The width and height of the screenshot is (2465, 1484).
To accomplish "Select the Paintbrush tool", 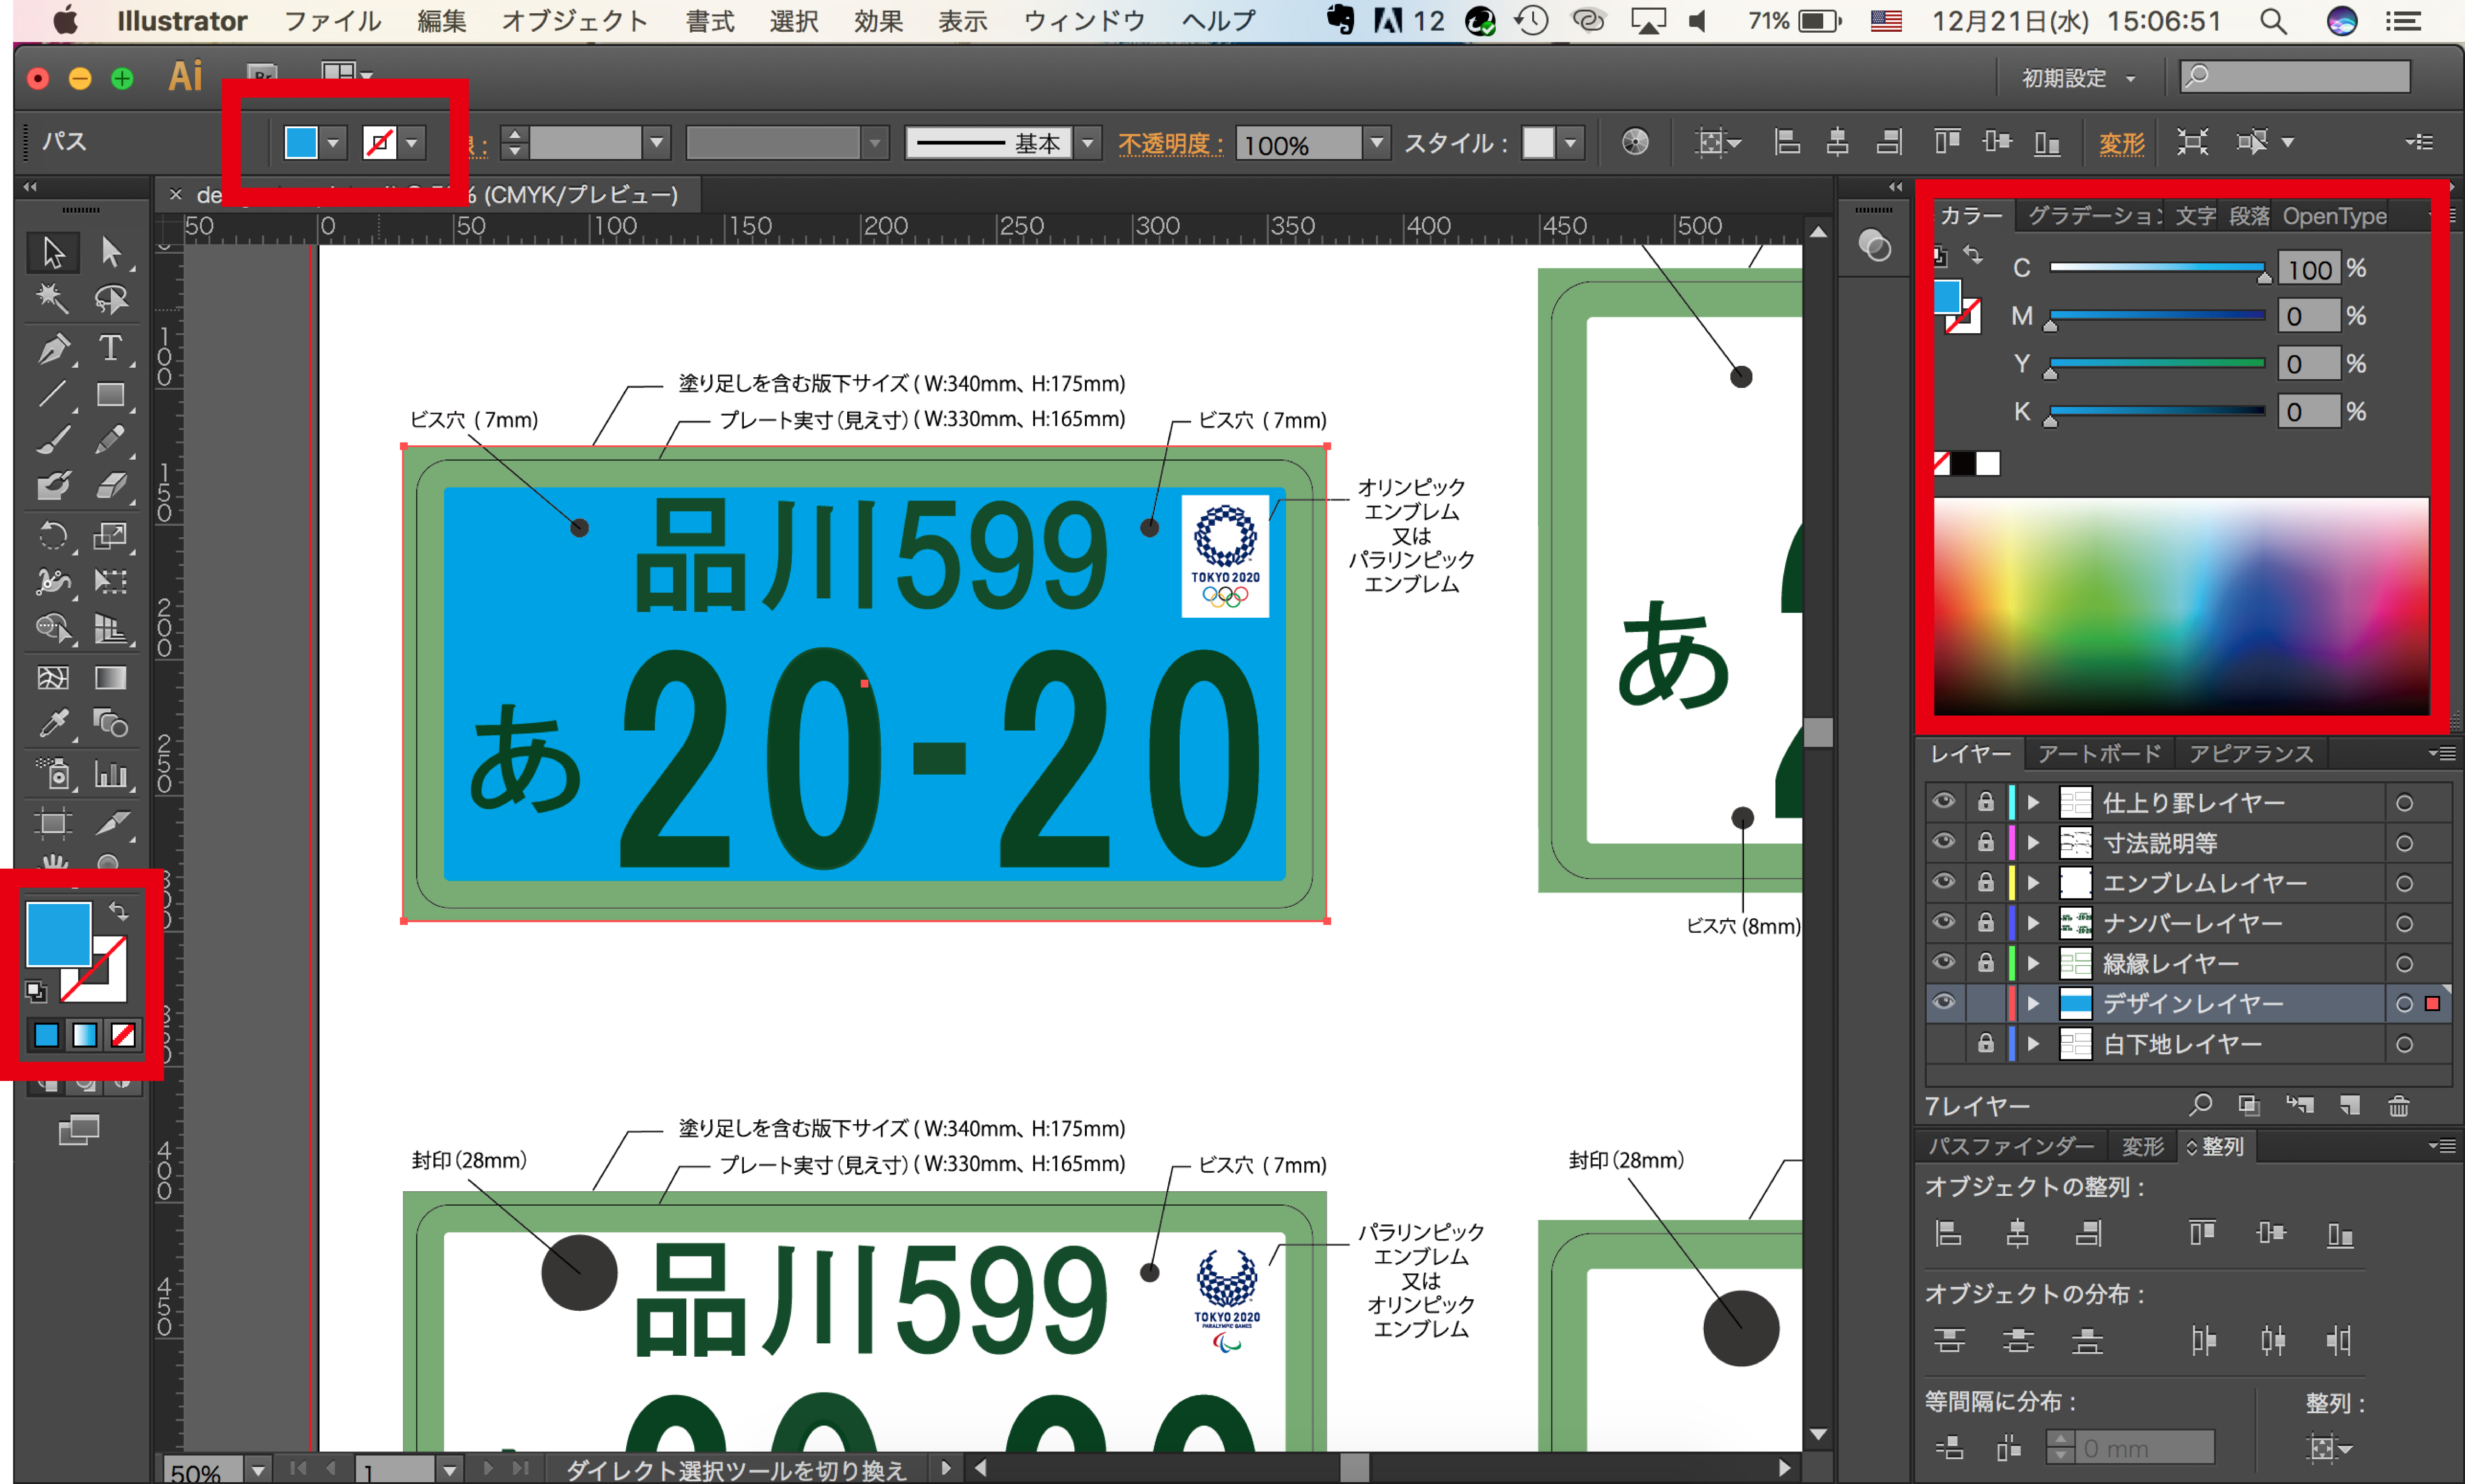I will click(52, 440).
